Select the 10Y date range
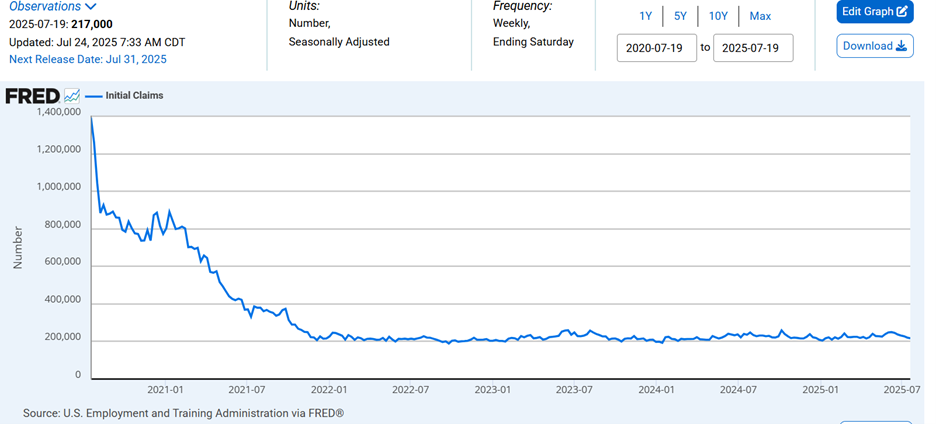Image resolution: width=936 pixels, height=424 pixels. [x=718, y=16]
